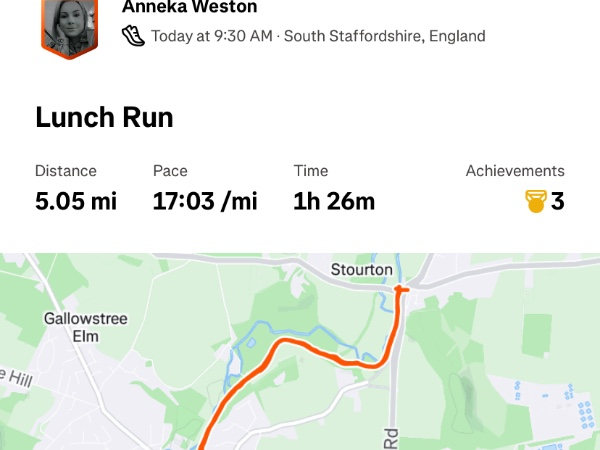Click the Distance stat label
This screenshot has width=600, height=450.
point(66,171)
